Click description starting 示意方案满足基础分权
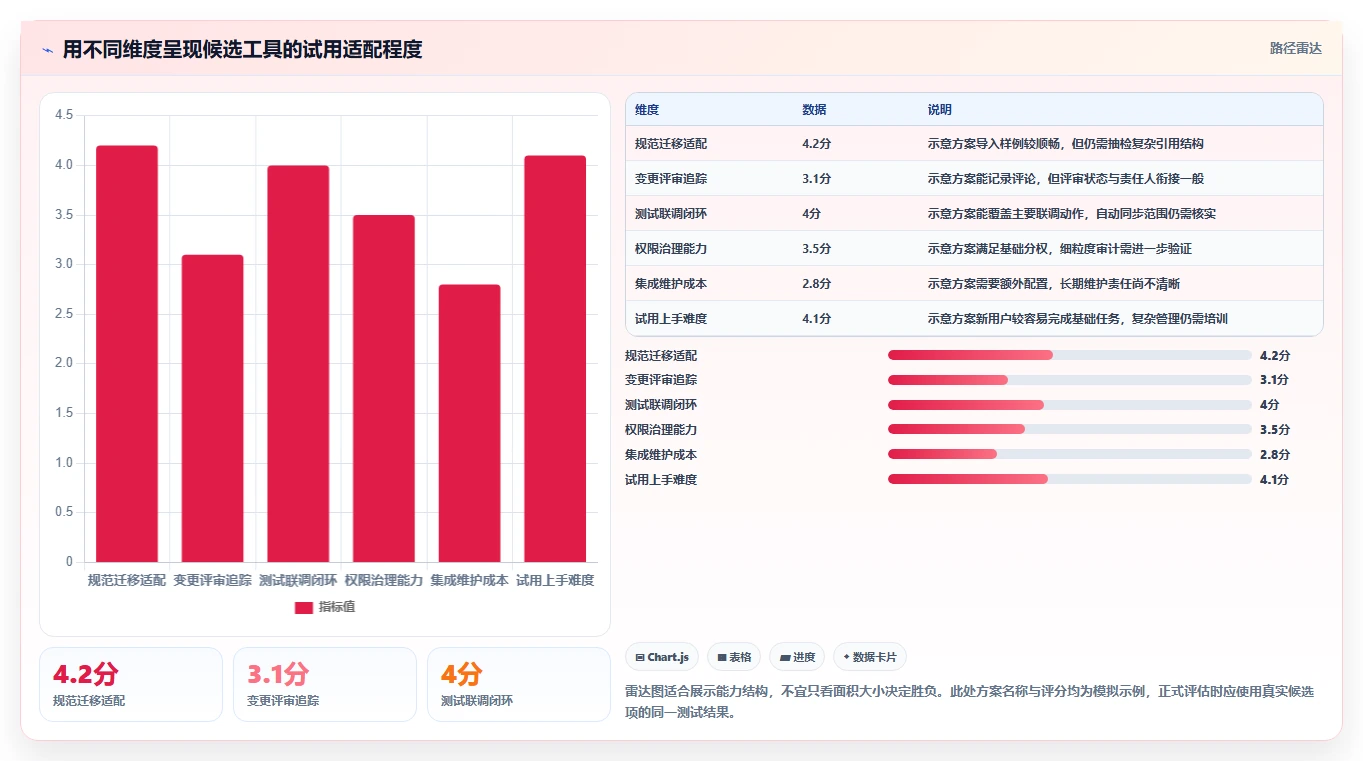Viewport: 1363px width, 761px height. (1060, 249)
